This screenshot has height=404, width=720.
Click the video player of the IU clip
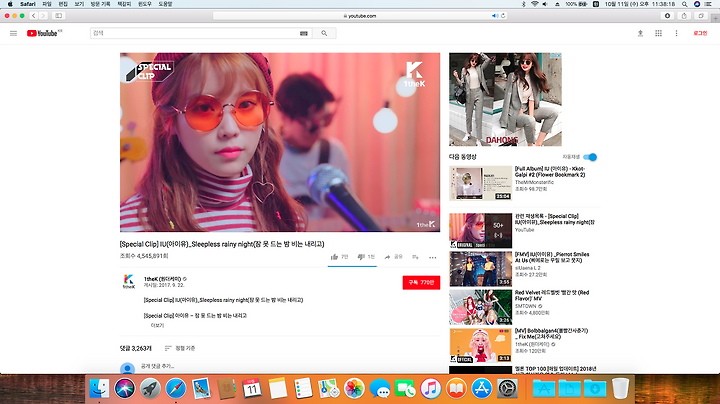tap(280, 142)
